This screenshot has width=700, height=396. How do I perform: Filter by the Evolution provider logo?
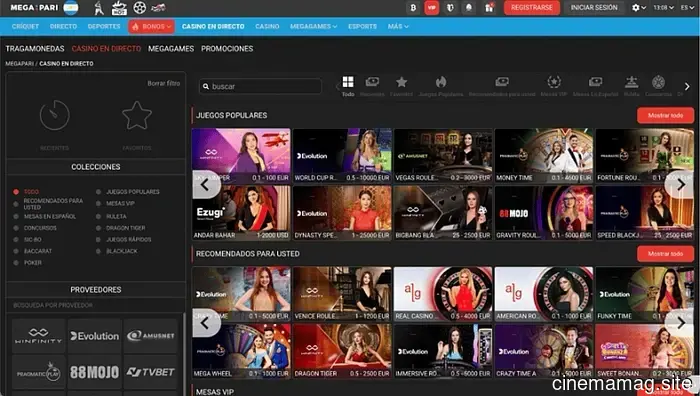pos(95,336)
